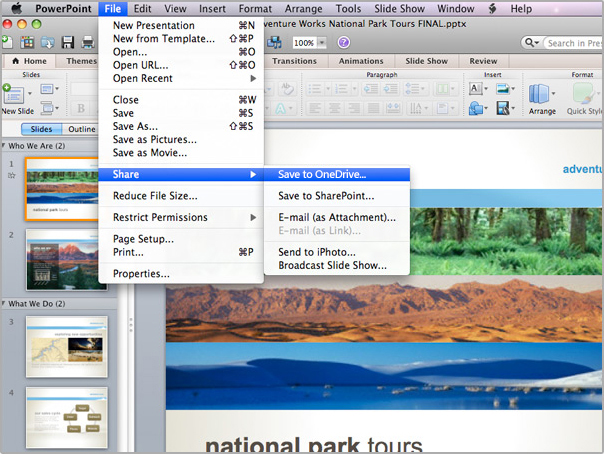Click the Text Direction icon
The image size is (604, 454).
coord(416,109)
